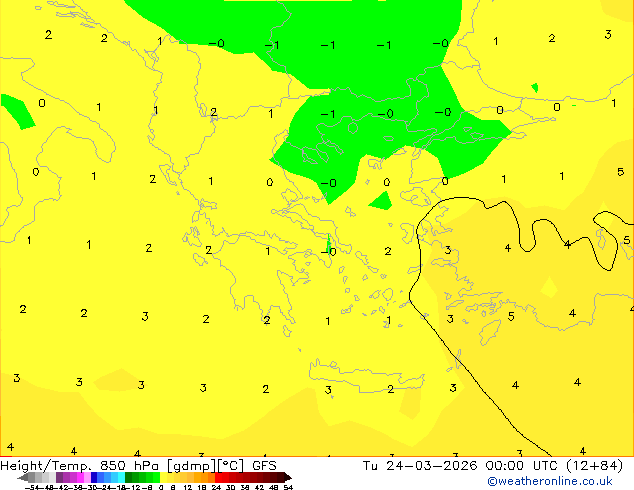Pick the dark green legend swatch

click(128, 477)
